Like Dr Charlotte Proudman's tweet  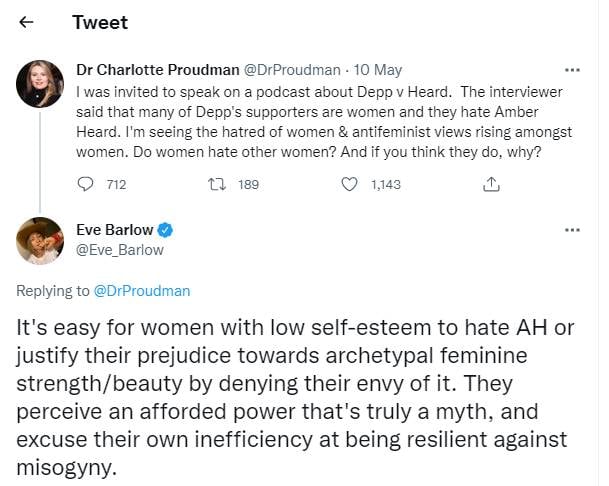[349, 184]
